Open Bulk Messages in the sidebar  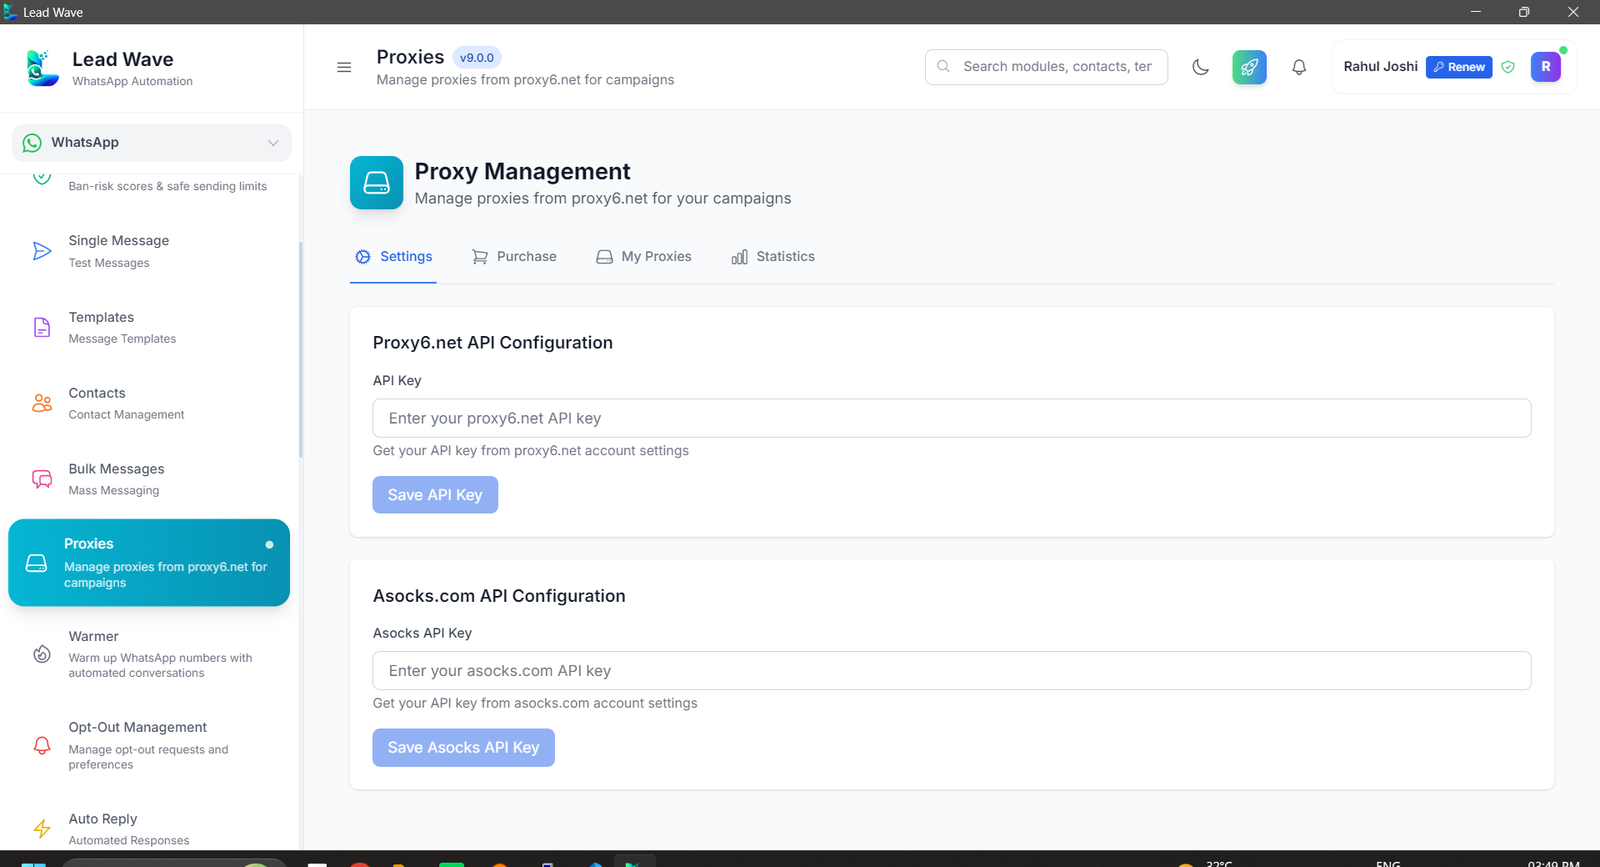coord(149,479)
